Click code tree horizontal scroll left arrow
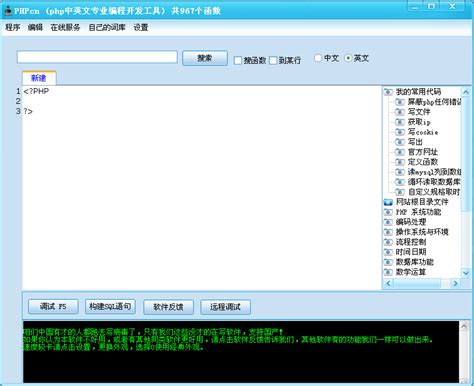This screenshot has height=386, width=474. [x=388, y=283]
